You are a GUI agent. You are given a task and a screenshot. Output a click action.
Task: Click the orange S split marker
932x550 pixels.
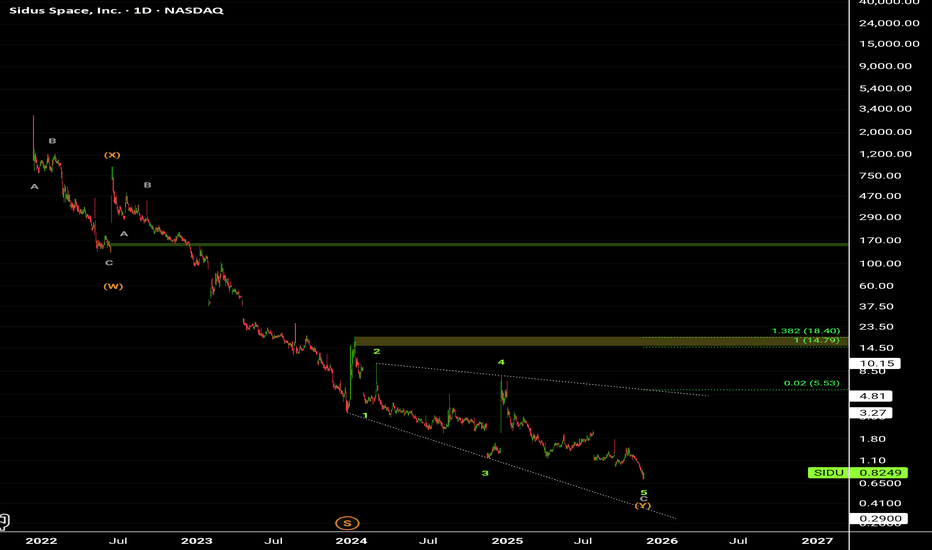(x=347, y=523)
